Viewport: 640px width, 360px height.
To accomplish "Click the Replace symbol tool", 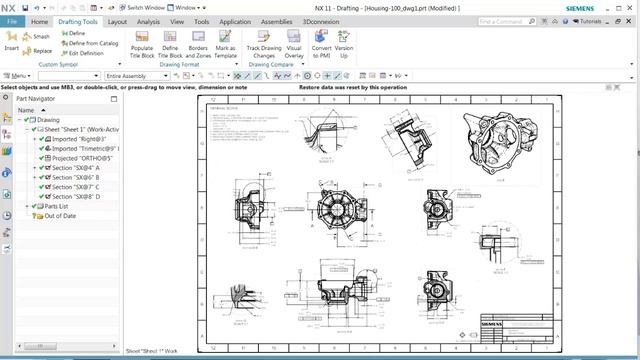I will point(37,51).
